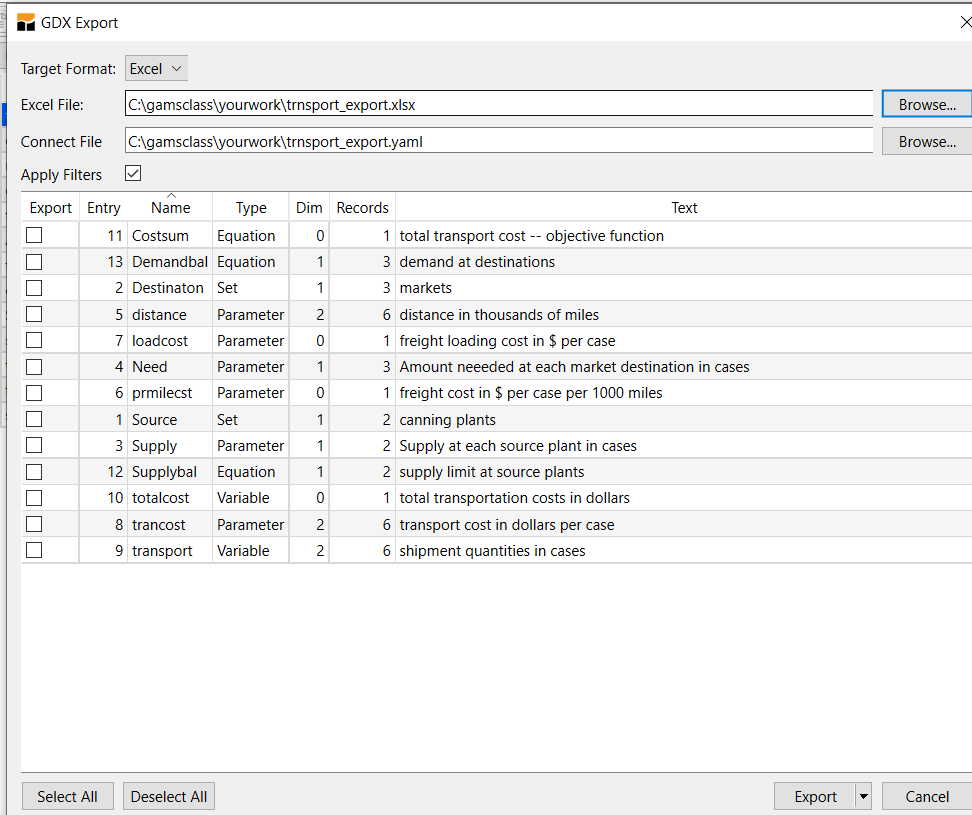Click the Excel File path field
The width and height of the screenshot is (972, 815).
498,104
